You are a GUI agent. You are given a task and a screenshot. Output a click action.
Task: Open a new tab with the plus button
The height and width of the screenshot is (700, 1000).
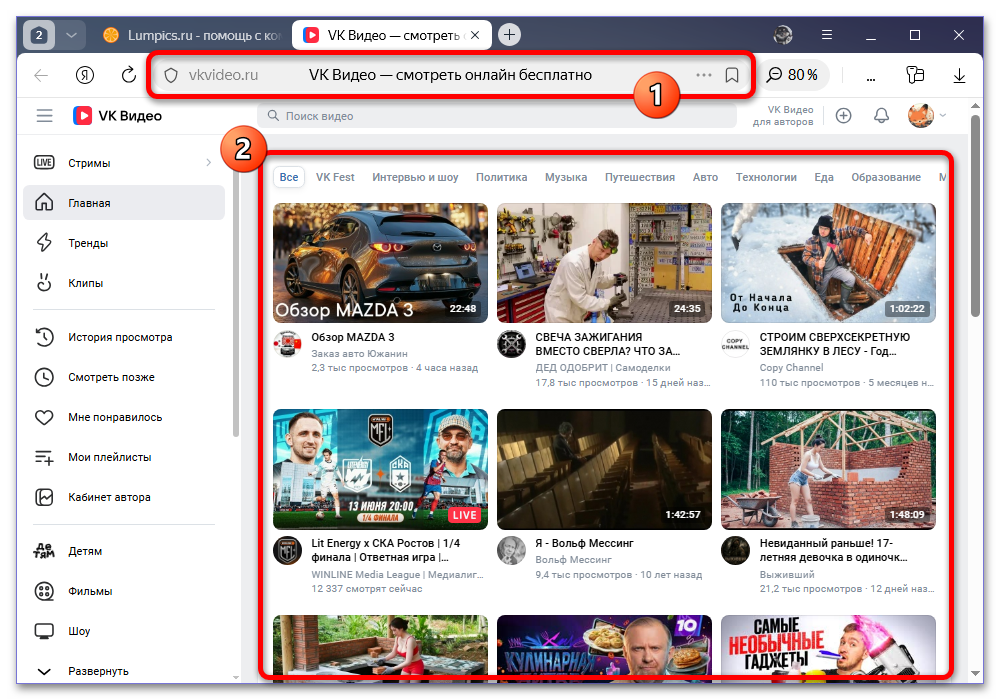click(x=509, y=35)
